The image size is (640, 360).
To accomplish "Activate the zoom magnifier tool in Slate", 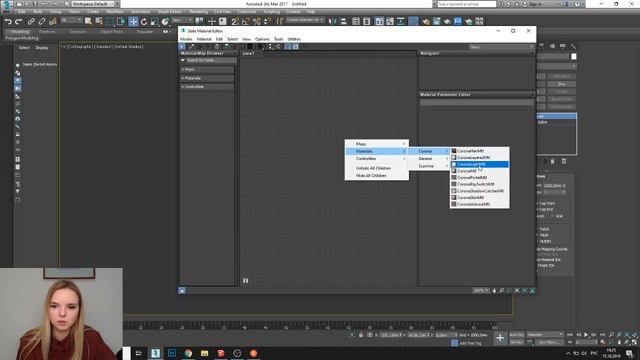I will pos(502,291).
